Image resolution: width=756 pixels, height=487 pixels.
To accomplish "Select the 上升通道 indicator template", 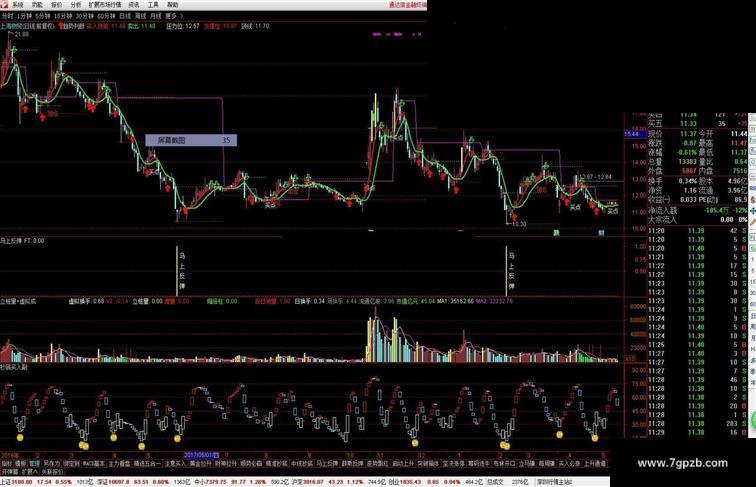I will 594,463.
